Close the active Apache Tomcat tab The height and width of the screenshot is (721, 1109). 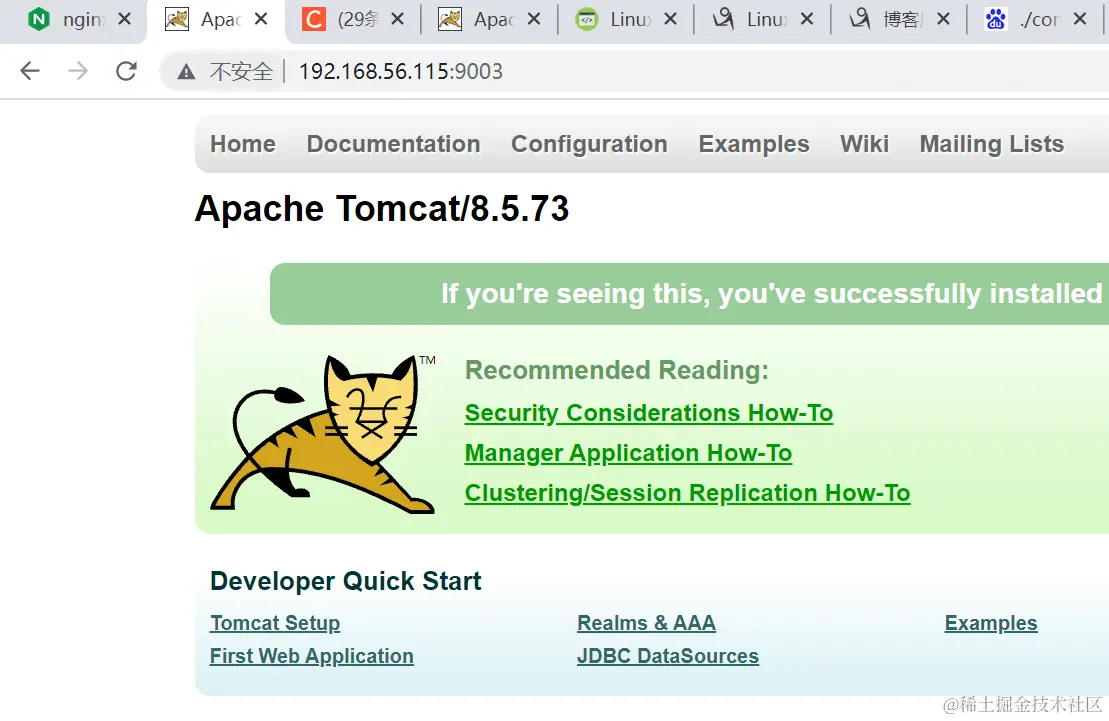pos(261,19)
